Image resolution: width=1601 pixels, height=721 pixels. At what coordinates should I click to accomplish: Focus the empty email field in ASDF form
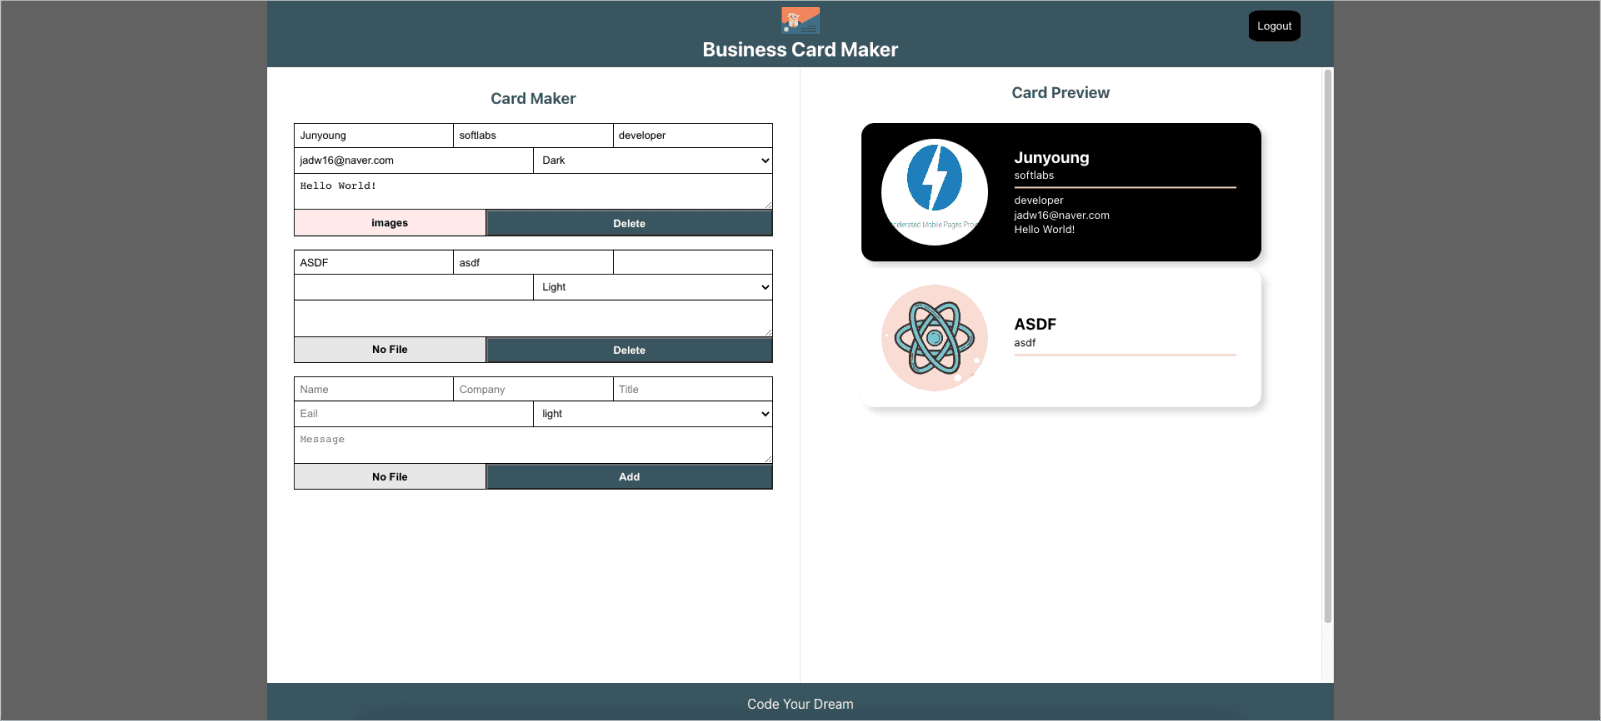pyautogui.click(x=414, y=287)
